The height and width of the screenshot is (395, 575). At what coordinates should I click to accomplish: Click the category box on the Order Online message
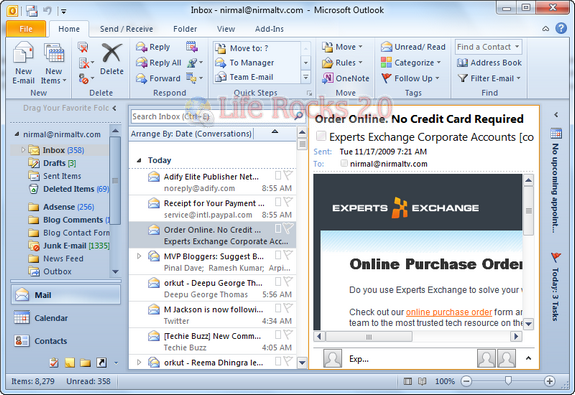pyautogui.click(x=278, y=228)
